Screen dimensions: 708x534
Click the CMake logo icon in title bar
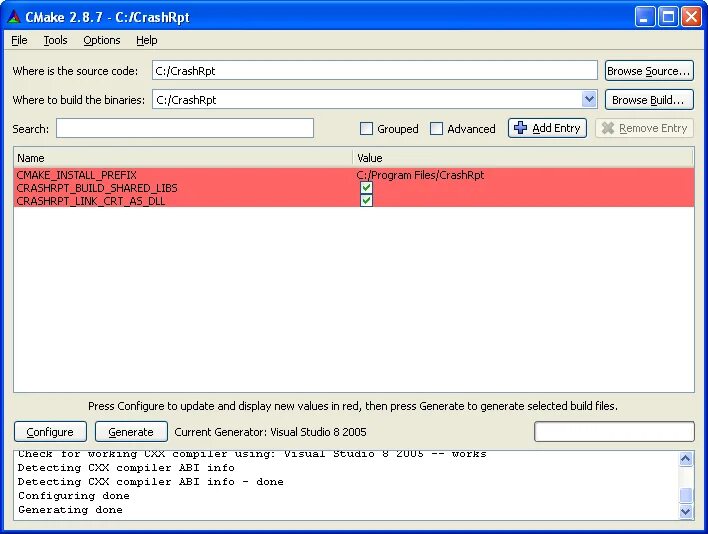pos(14,17)
